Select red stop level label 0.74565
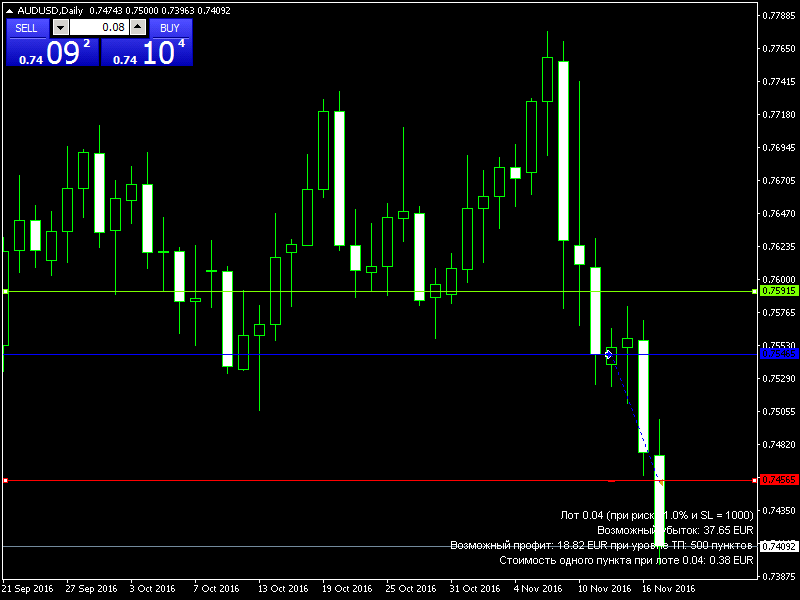This screenshot has height=600, width=800. tap(778, 480)
